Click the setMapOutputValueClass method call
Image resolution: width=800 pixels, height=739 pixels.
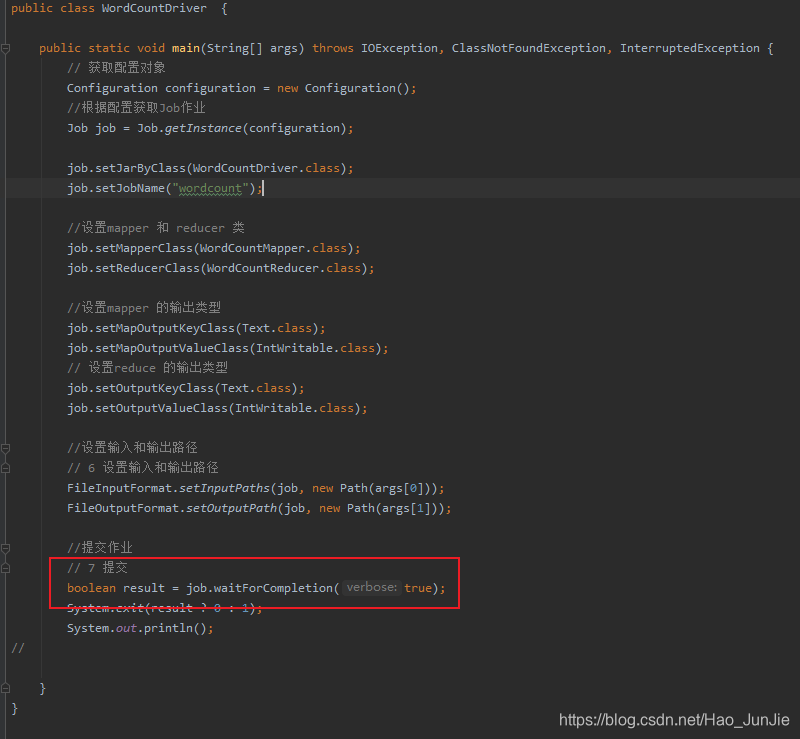point(172,348)
